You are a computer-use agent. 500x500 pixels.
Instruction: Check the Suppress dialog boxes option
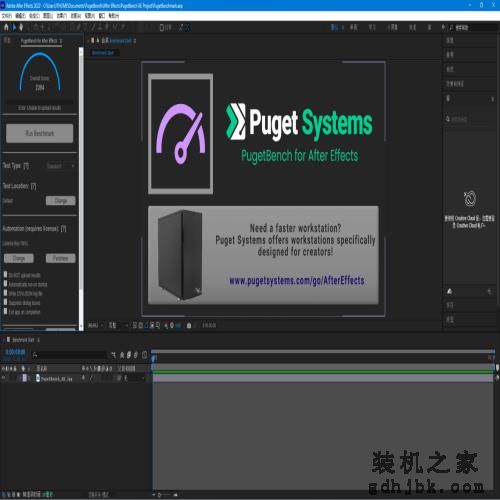click(x=5, y=302)
